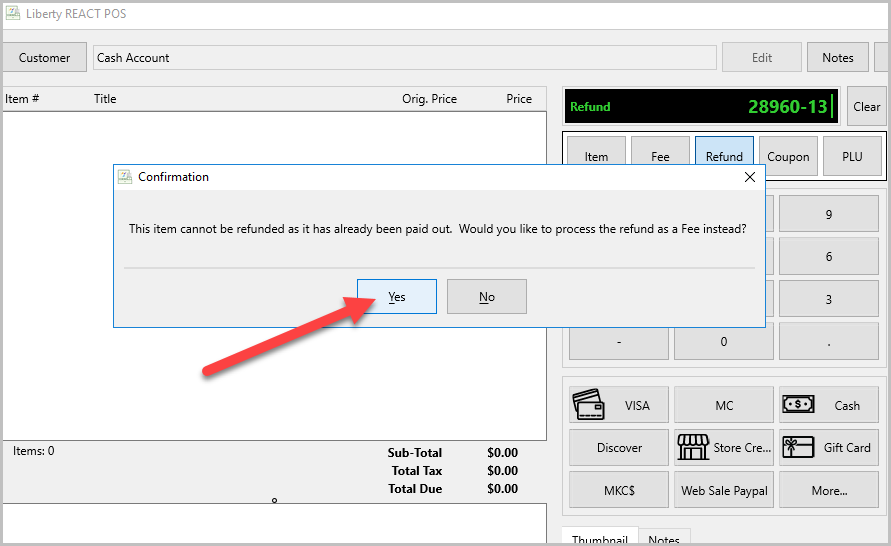Click the Confirmation dialog title icon
The width and height of the screenshot is (891, 546).
125,177
